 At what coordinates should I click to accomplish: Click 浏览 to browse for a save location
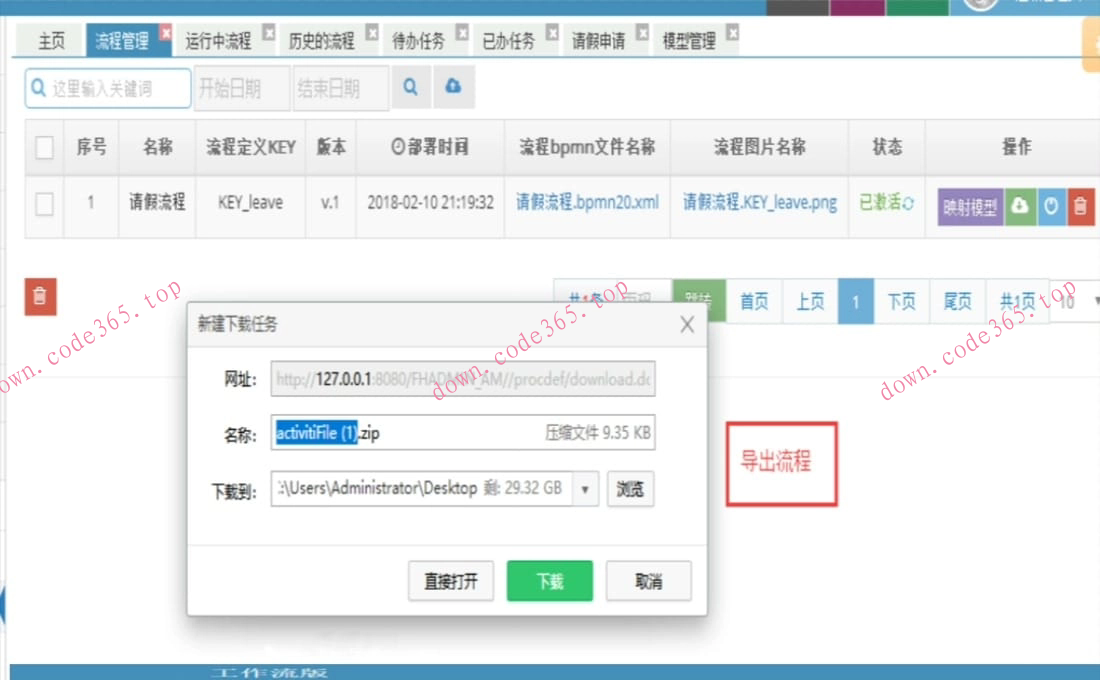pos(630,489)
